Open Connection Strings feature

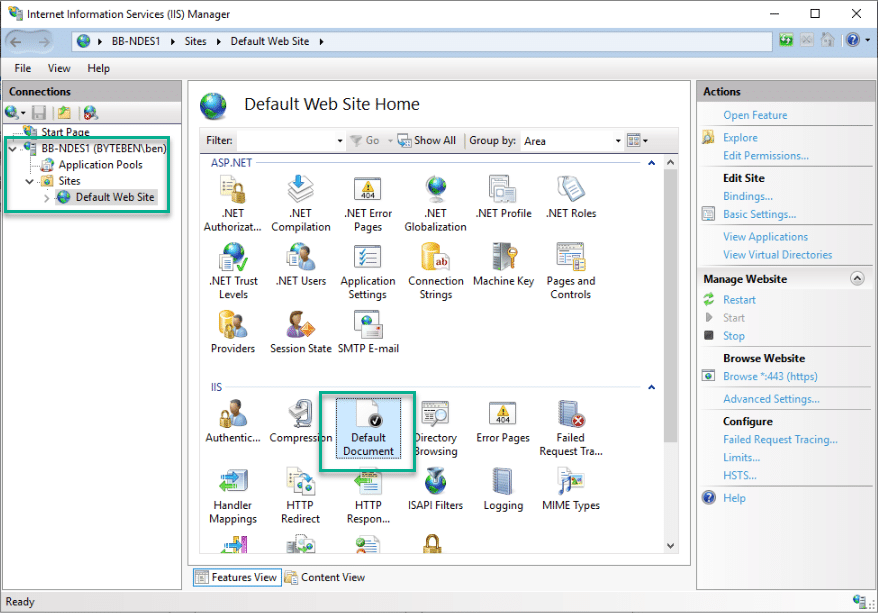coord(436,271)
